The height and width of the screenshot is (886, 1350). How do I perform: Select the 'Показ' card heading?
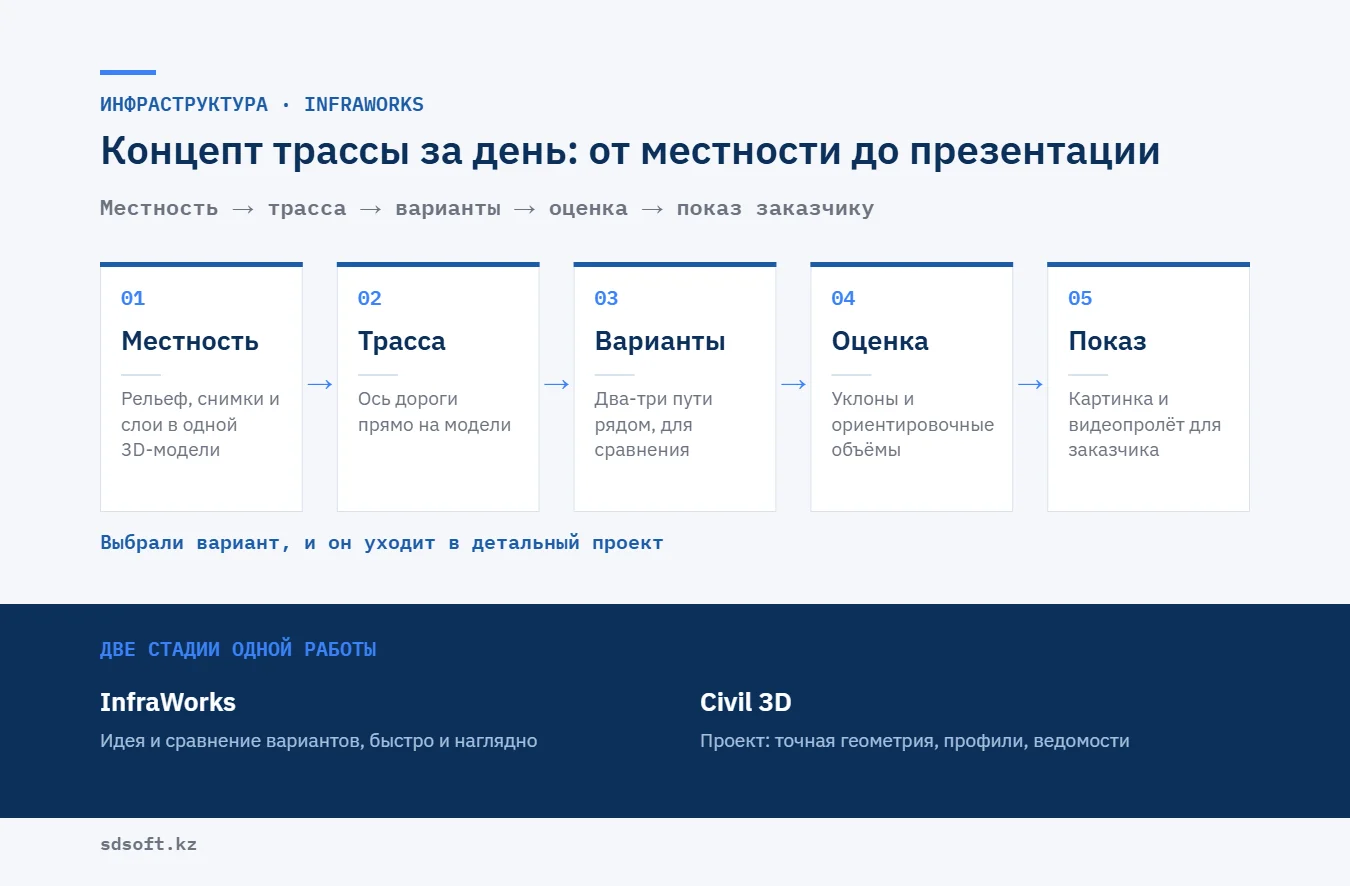click(x=1107, y=341)
